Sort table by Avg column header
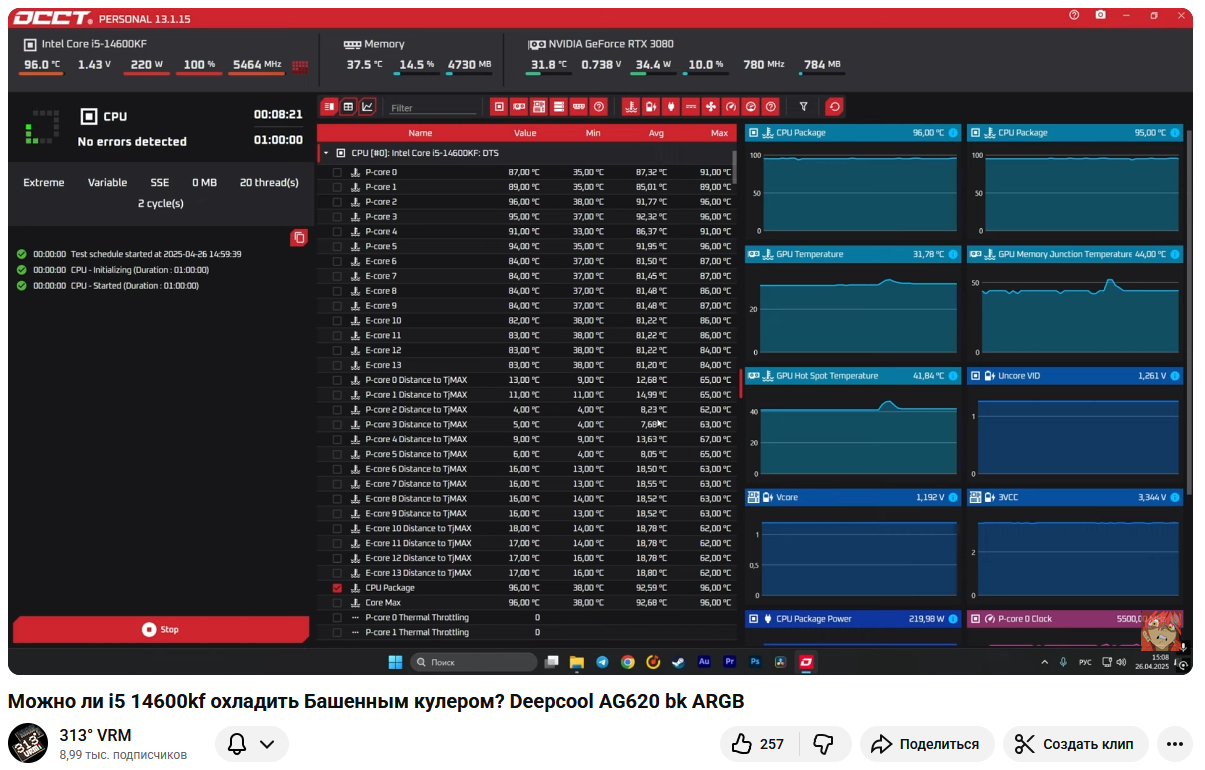1205x770 pixels. pyautogui.click(x=656, y=133)
